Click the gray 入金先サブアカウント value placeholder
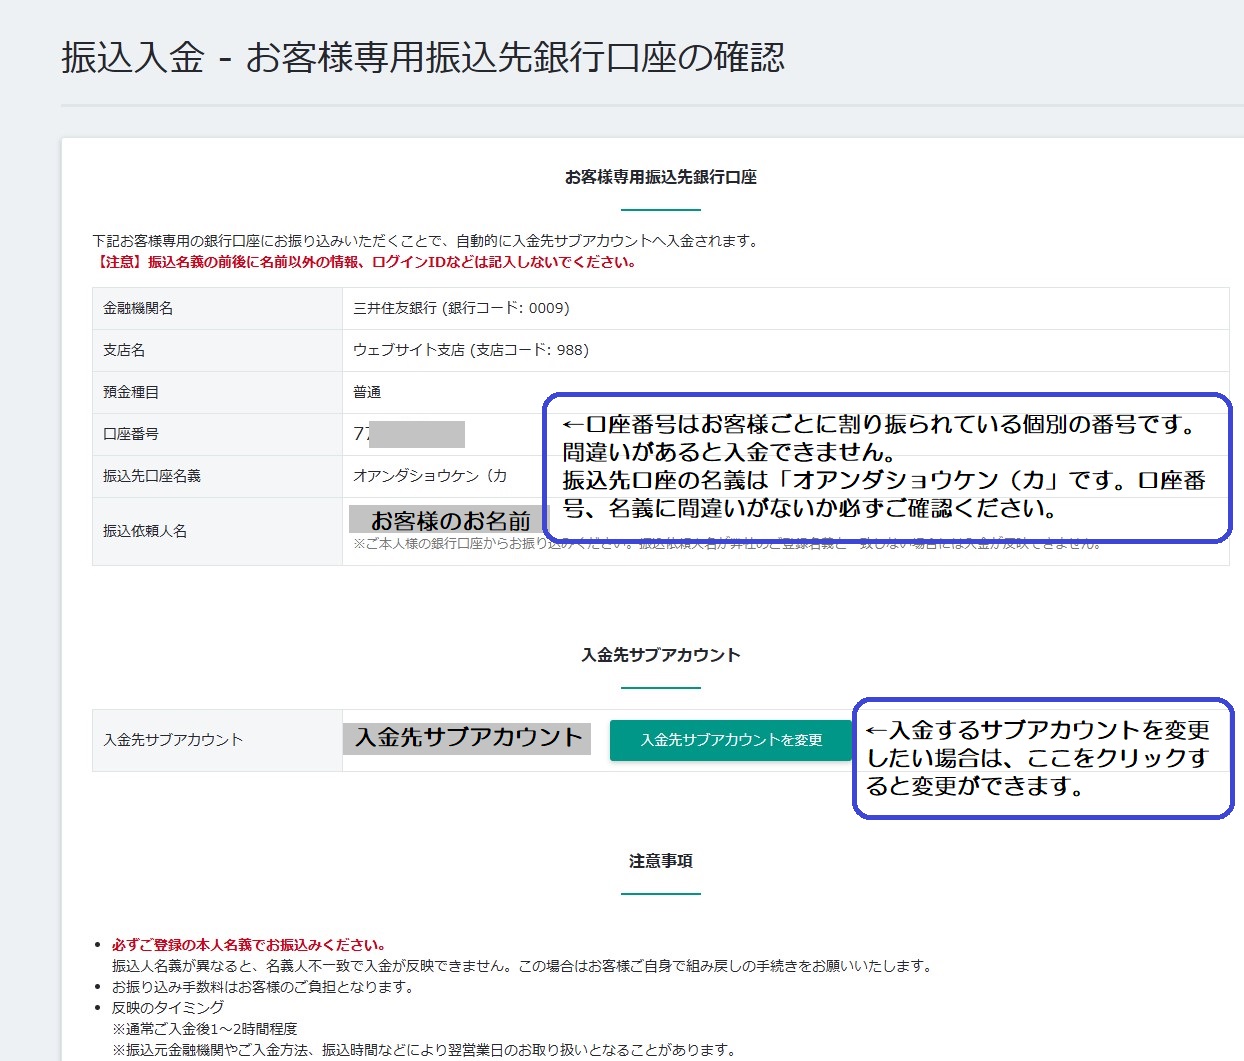The image size is (1244, 1061). 468,738
